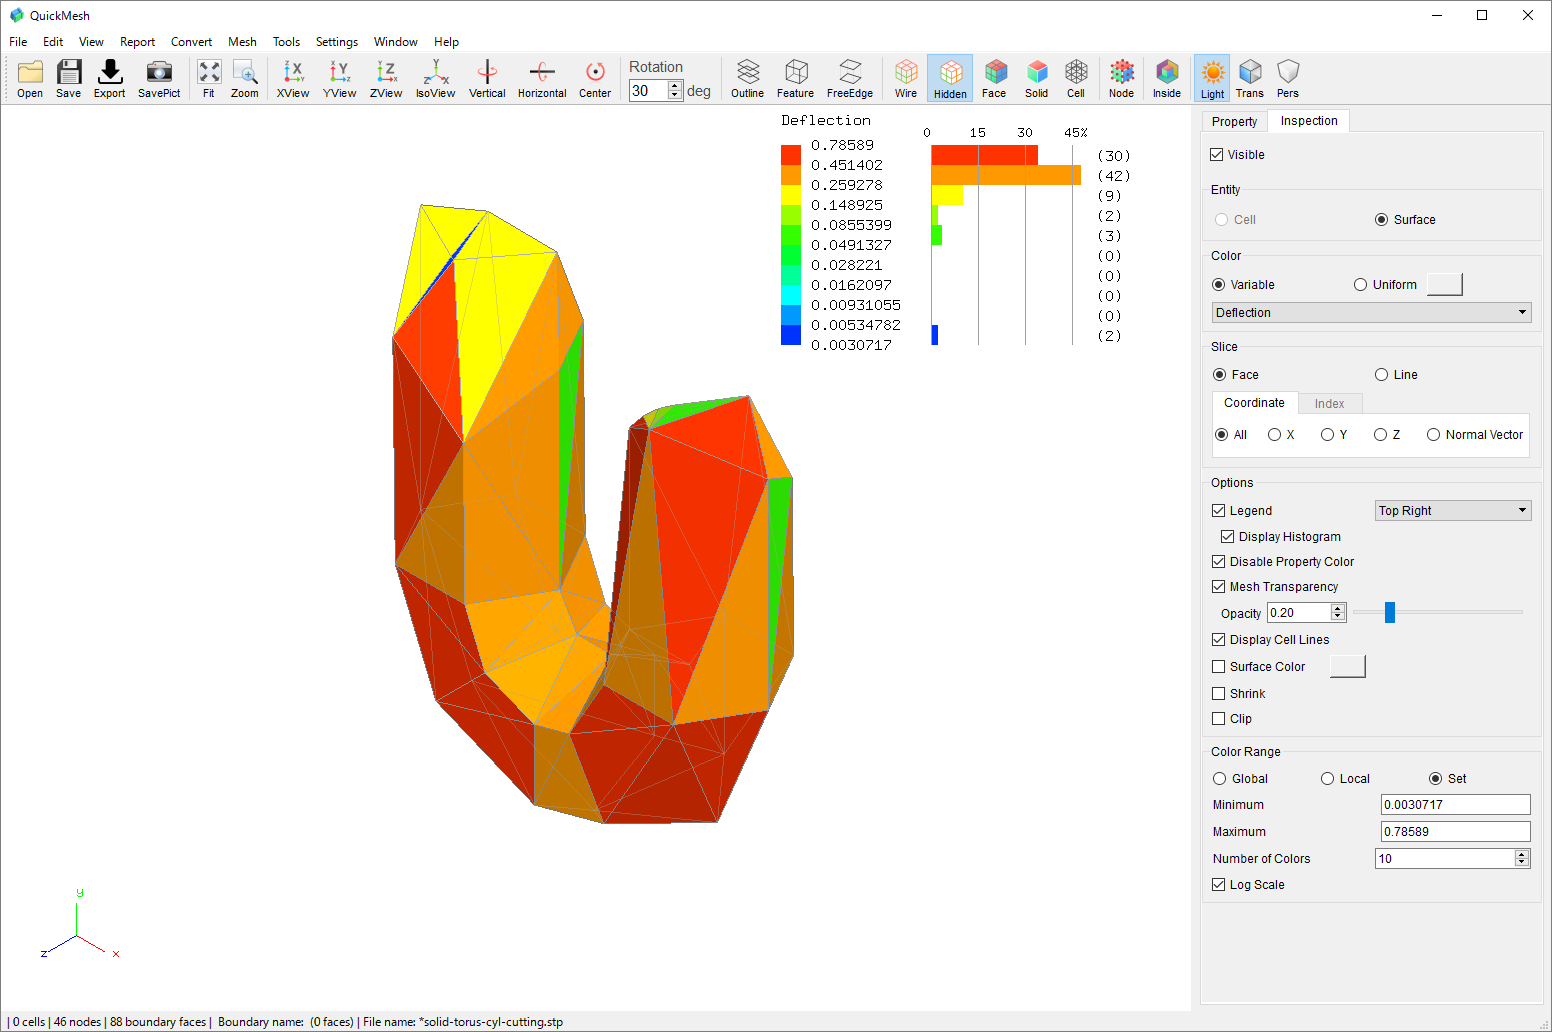Toggle the Inside view icon
This screenshot has height=1032, width=1552.
tap(1167, 78)
